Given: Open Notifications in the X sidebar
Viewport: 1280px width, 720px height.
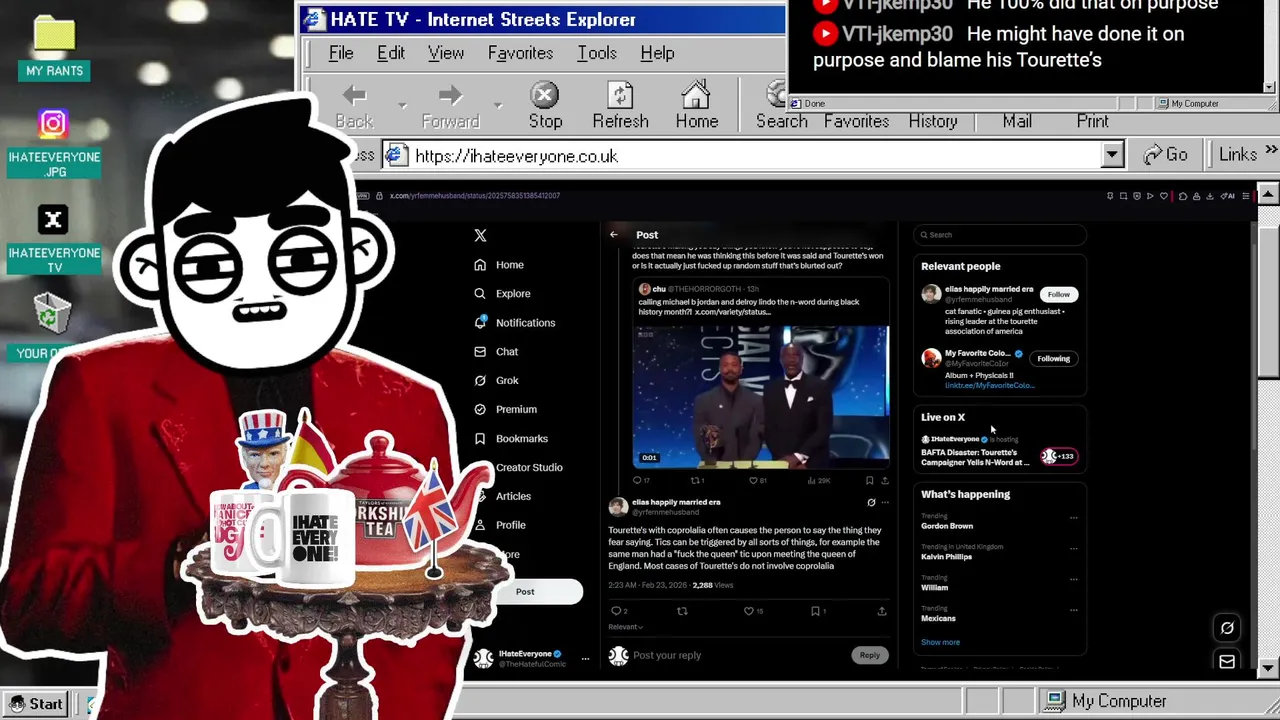Looking at the screenshot, I should (515, 323).
